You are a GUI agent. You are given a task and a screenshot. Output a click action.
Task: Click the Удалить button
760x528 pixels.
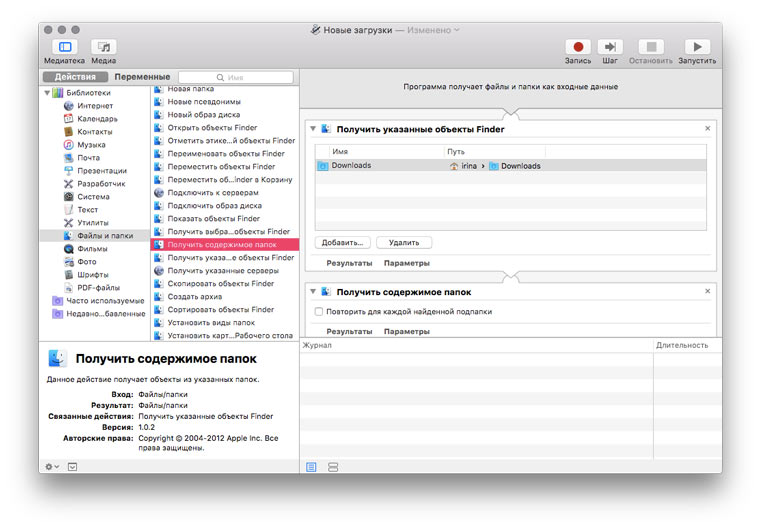coord(404,242)
